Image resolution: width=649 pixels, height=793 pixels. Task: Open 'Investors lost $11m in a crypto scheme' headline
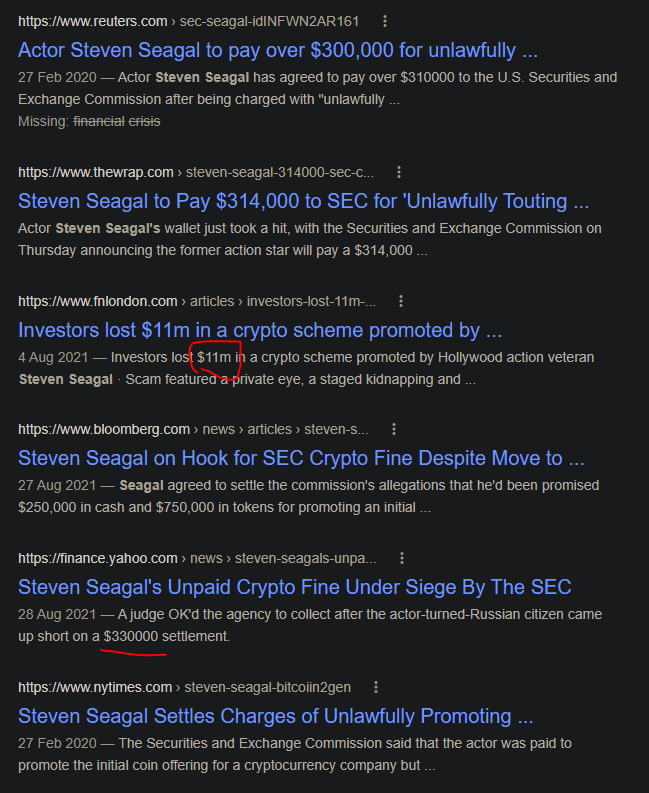[x=260, y=330]
